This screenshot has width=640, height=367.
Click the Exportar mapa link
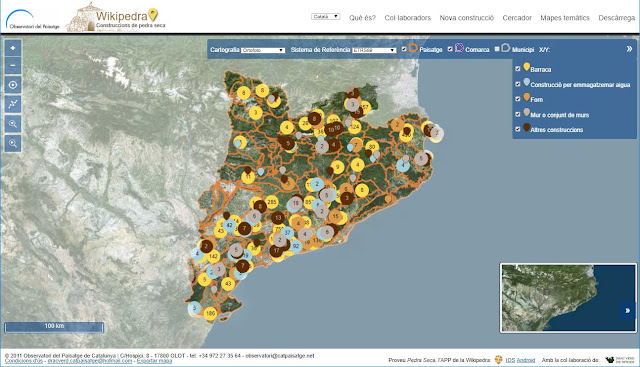click(x=154, y=361)
